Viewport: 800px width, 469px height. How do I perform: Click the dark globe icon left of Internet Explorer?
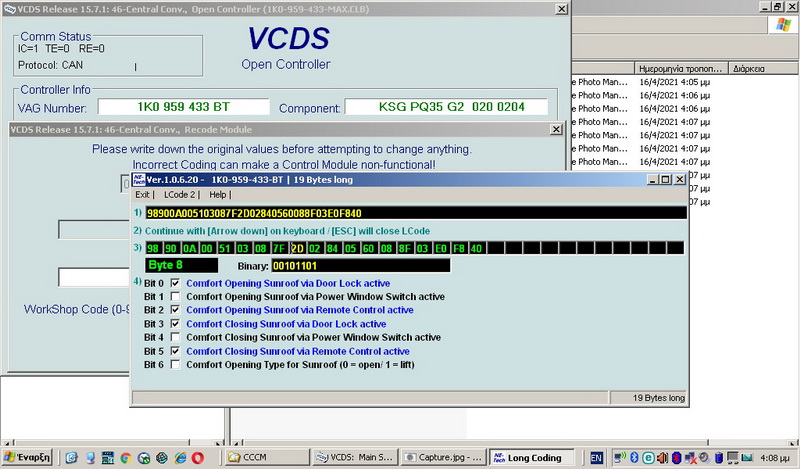(x=162, y=458)
